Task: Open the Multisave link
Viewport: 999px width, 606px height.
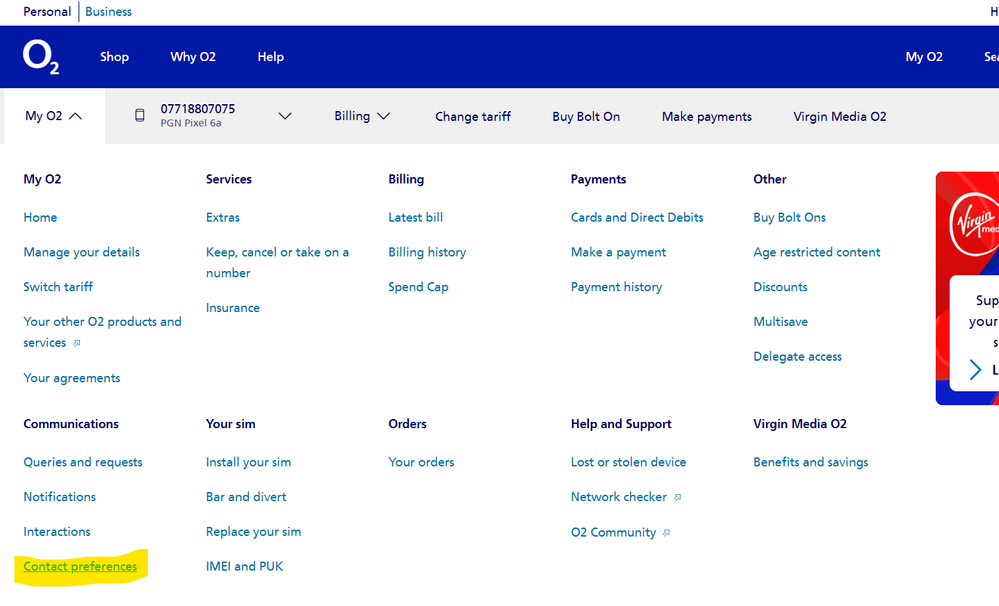Action: pos(780,322)
